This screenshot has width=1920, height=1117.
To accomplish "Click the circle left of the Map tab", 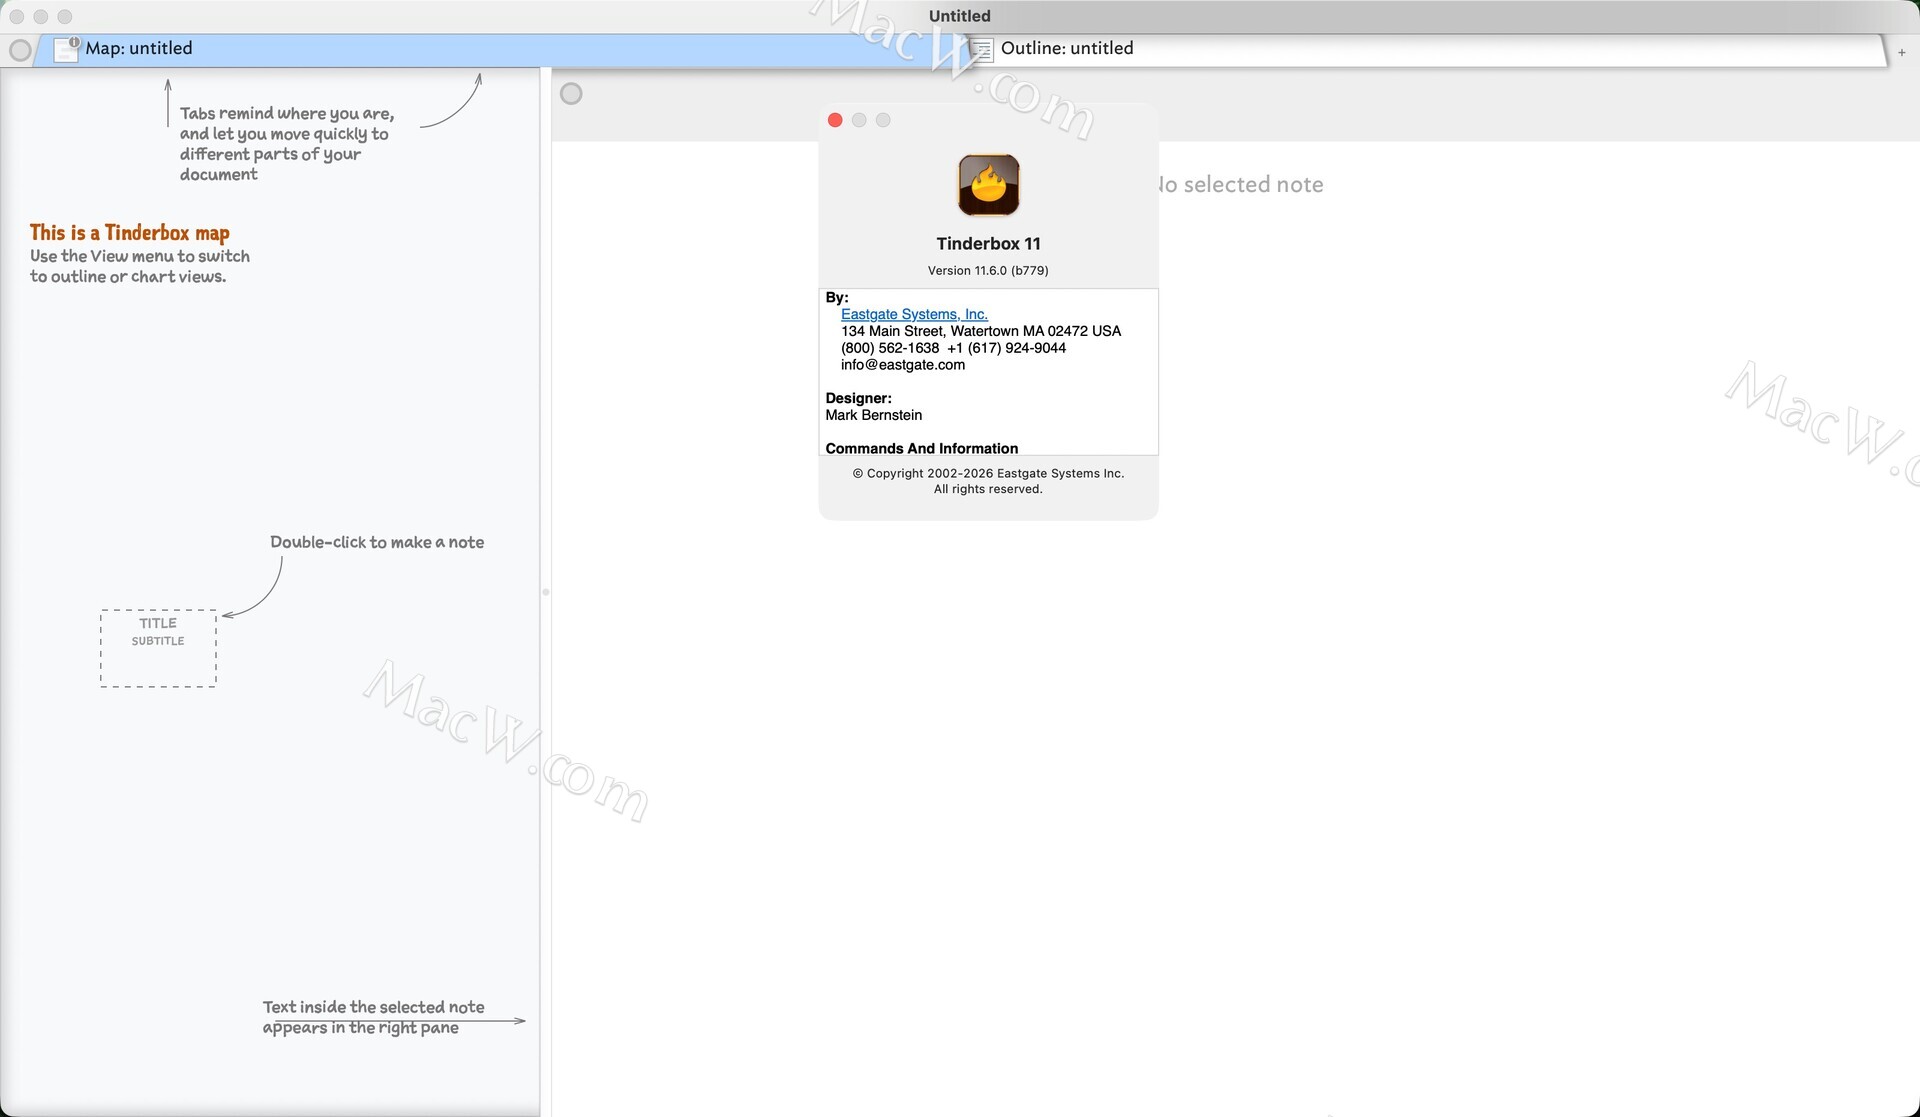I will [19, 50].
